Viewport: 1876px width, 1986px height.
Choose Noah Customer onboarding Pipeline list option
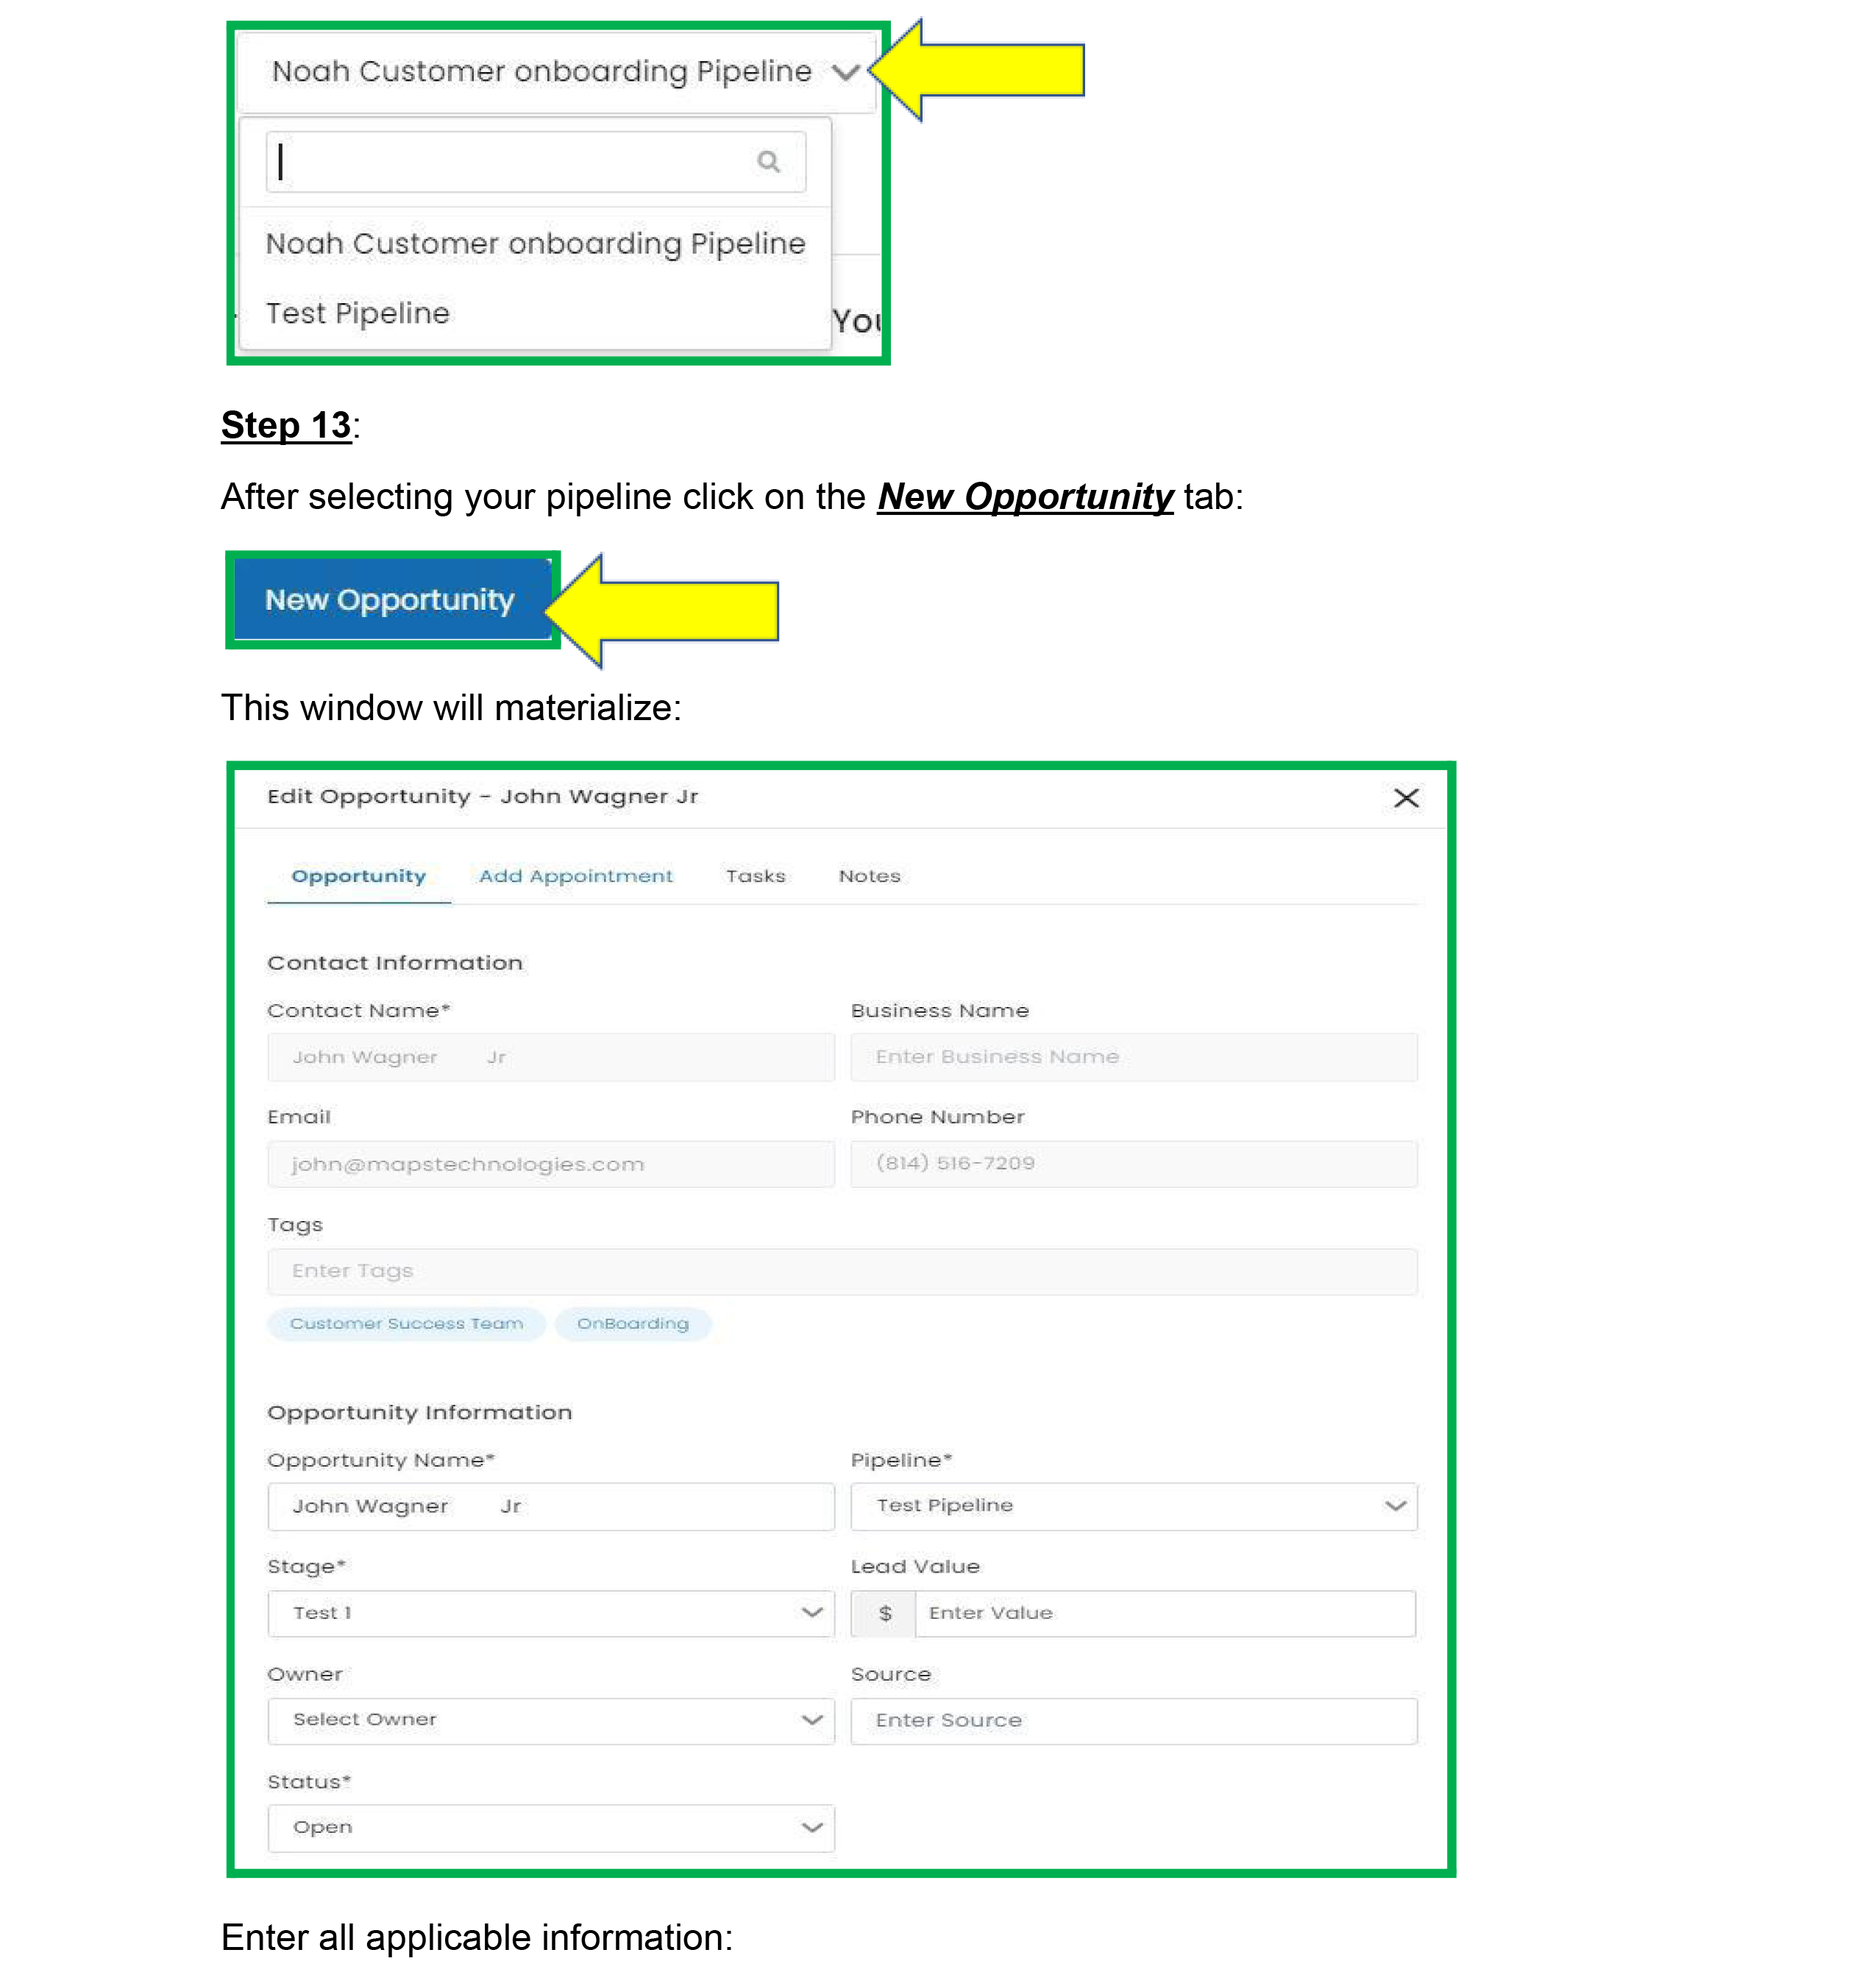(x=534, y=244)
